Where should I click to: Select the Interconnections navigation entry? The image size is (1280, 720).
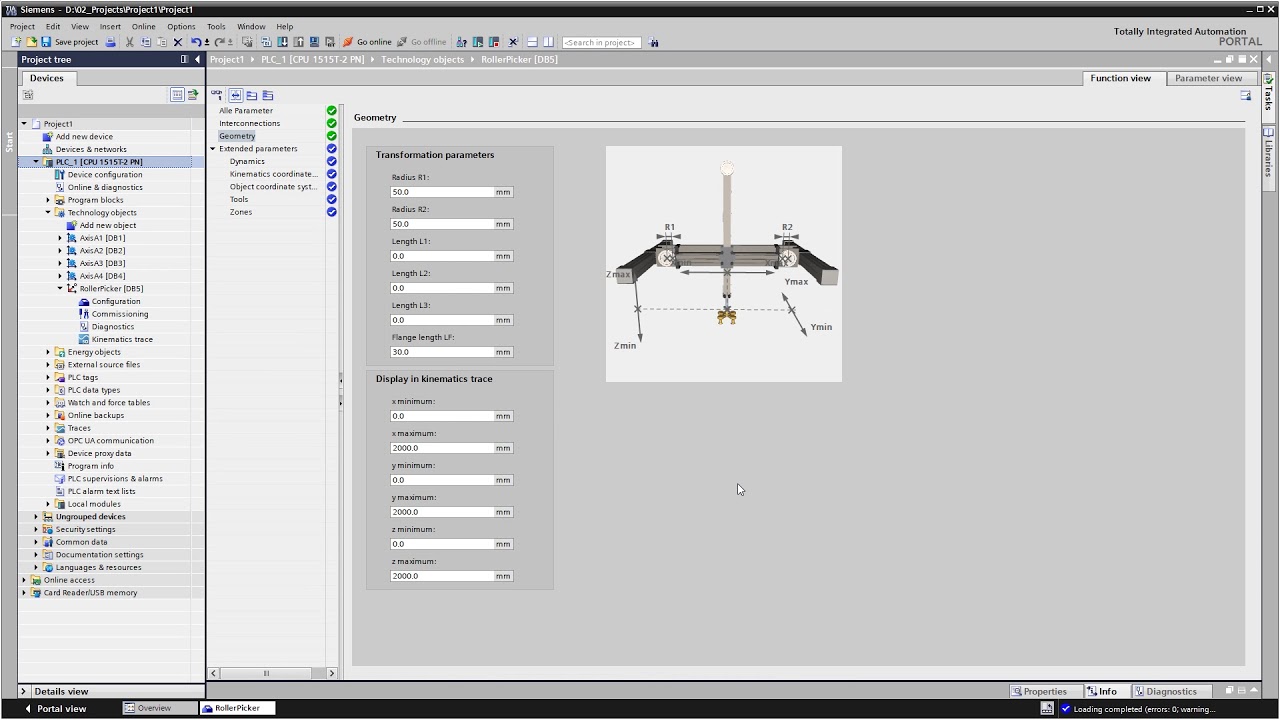pyautogui.click(x=249, y=123)
